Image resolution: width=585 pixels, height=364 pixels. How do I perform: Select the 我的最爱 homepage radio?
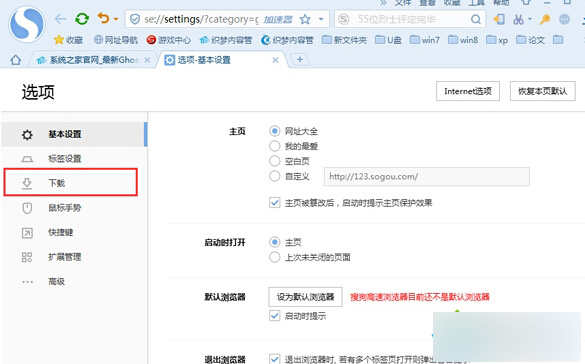coord(275,146)
